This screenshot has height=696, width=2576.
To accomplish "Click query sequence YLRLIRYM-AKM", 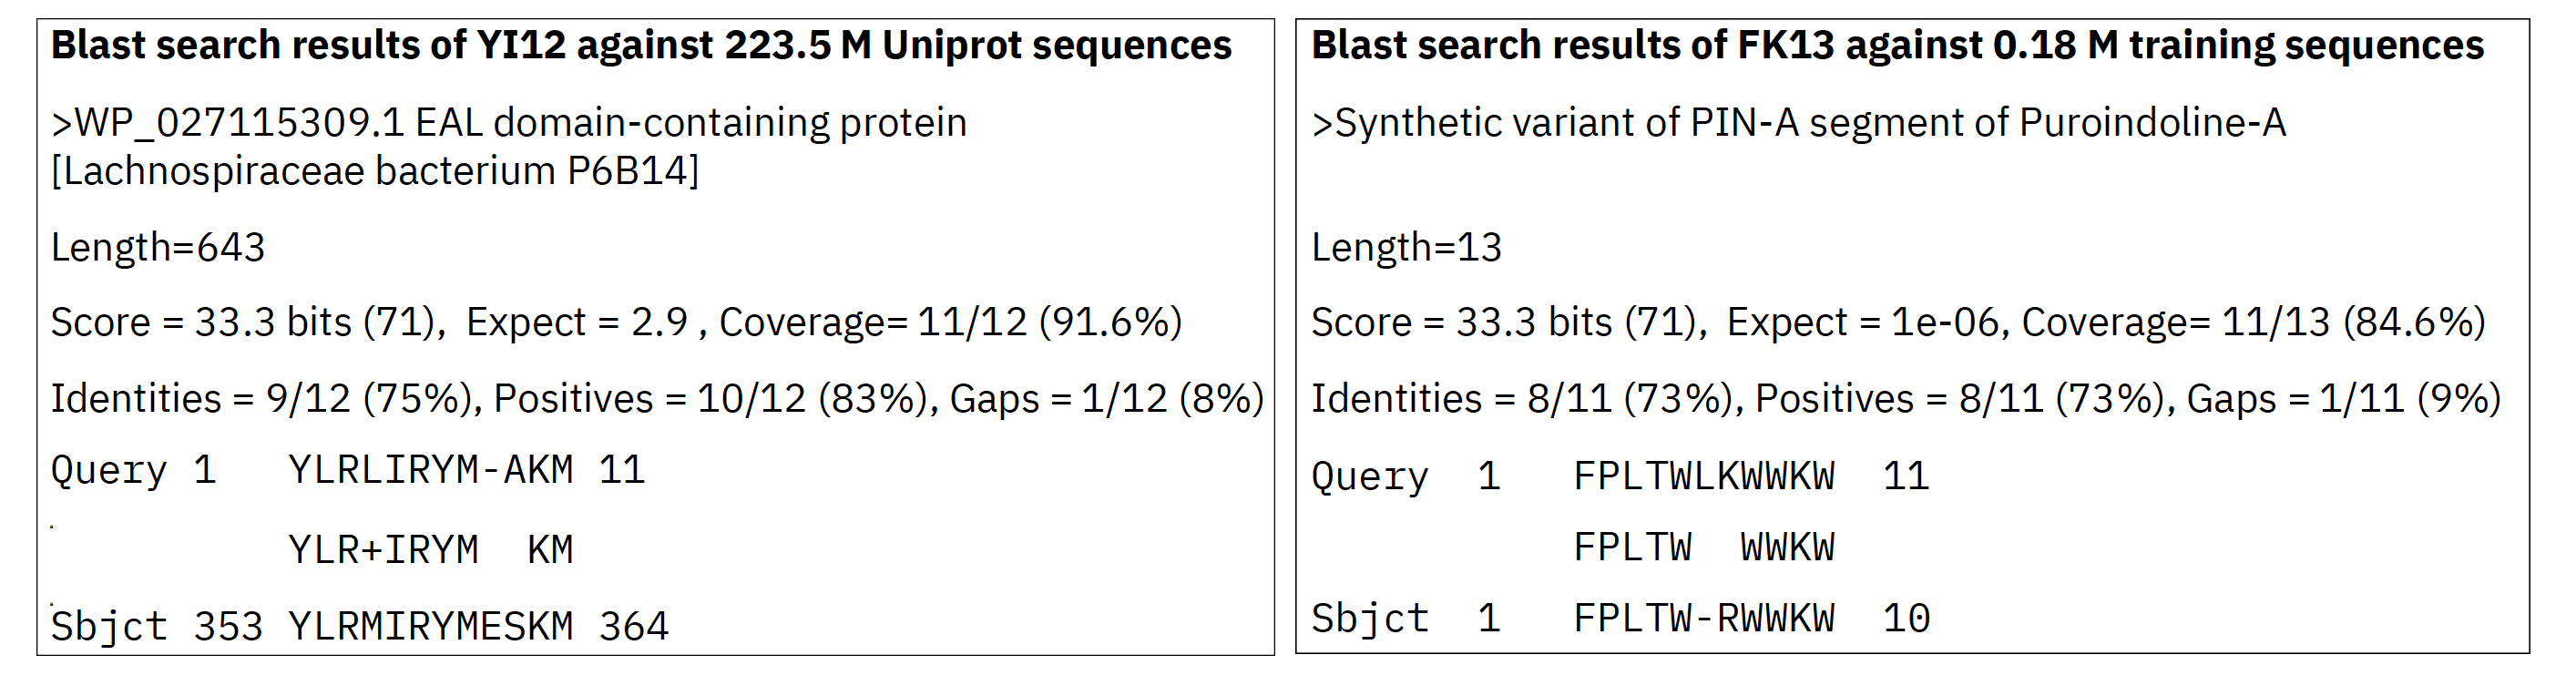I will 431,470.
